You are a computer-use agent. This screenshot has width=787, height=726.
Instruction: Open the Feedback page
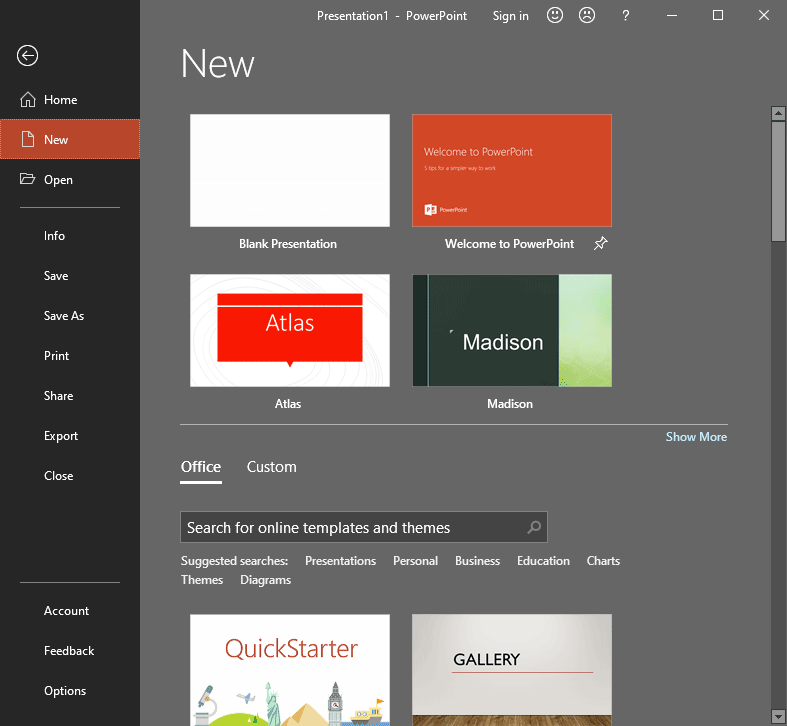[x=69, y=651]
